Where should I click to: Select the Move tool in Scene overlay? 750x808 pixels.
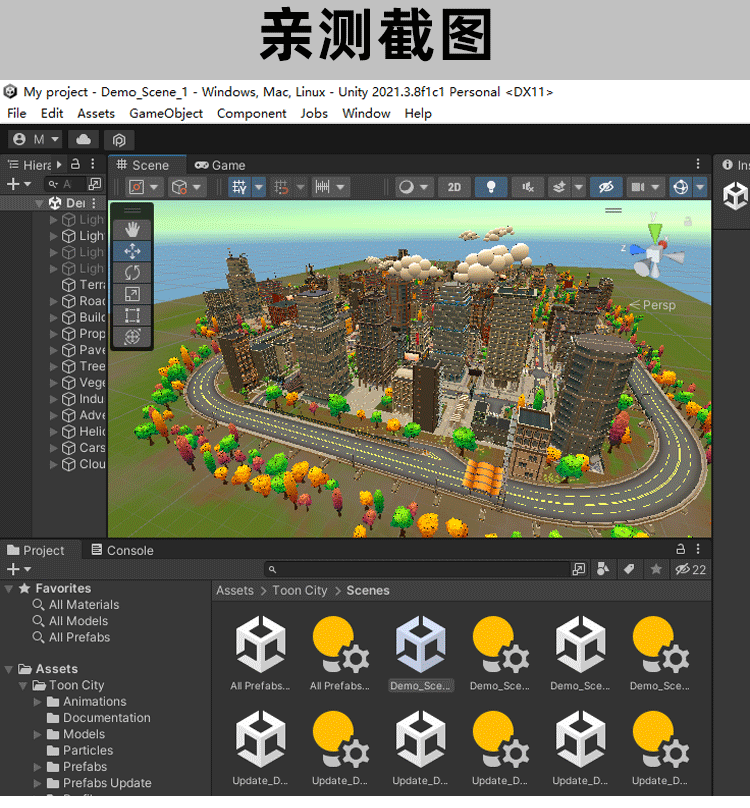[132, 251]
